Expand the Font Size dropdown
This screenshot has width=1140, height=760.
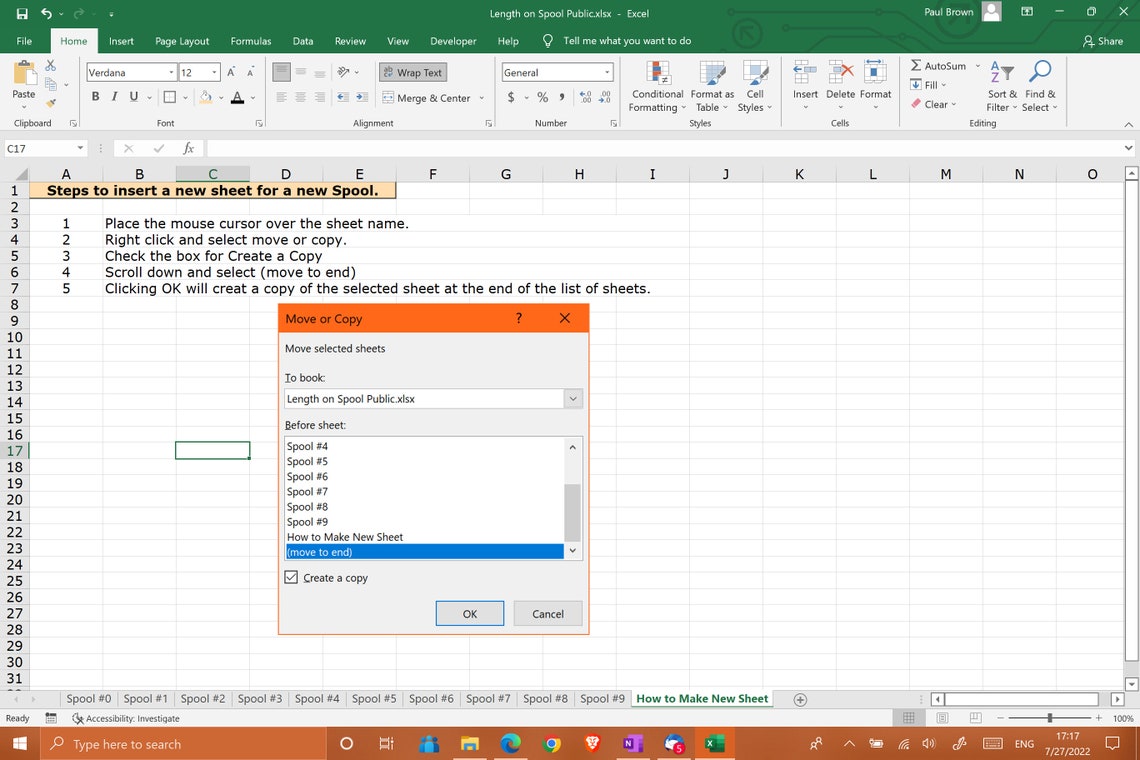pos(212,72)
